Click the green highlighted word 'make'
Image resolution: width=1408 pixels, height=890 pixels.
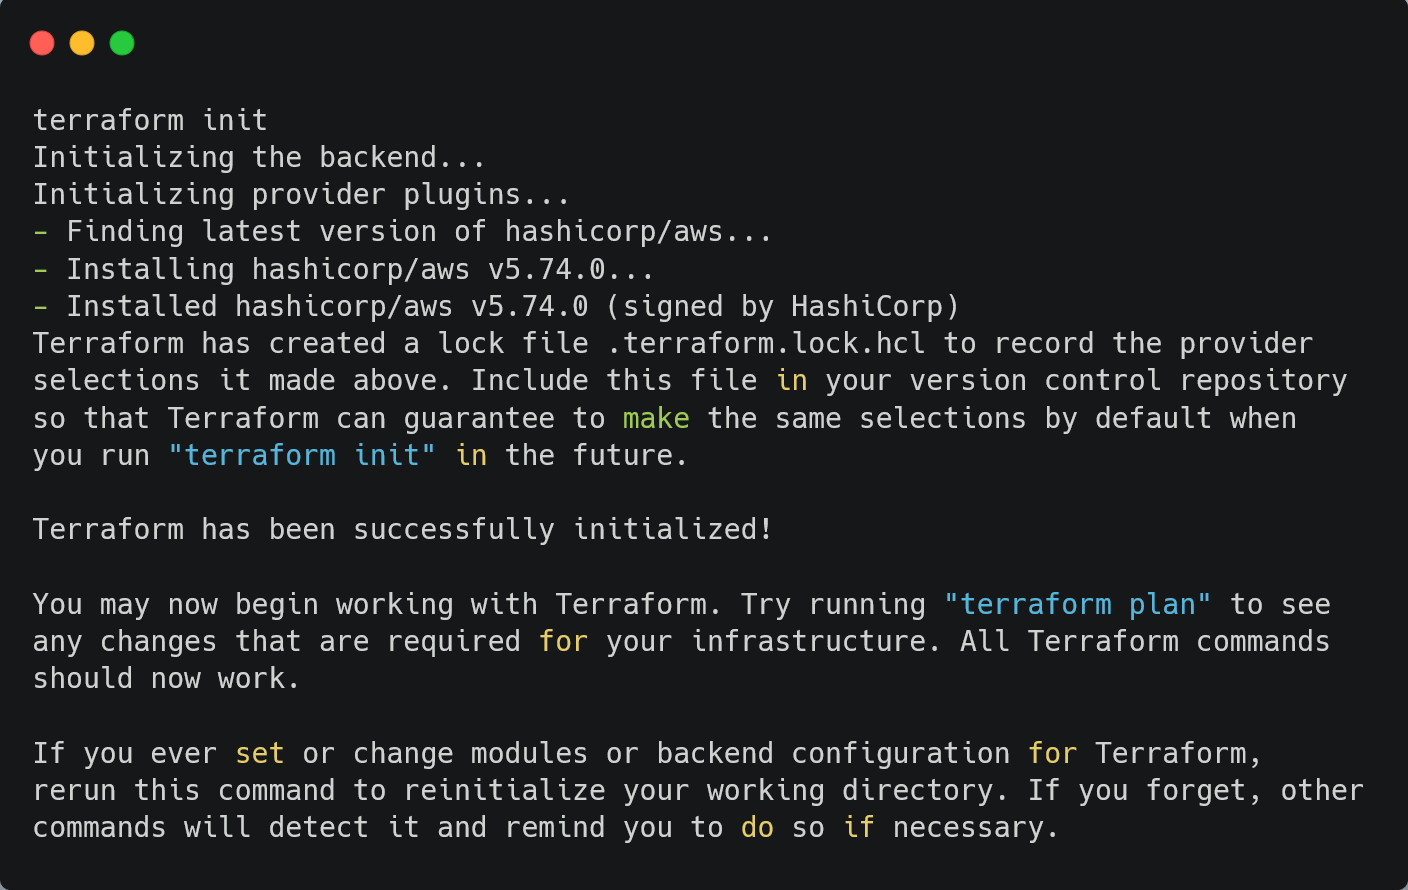click(656, 418)
